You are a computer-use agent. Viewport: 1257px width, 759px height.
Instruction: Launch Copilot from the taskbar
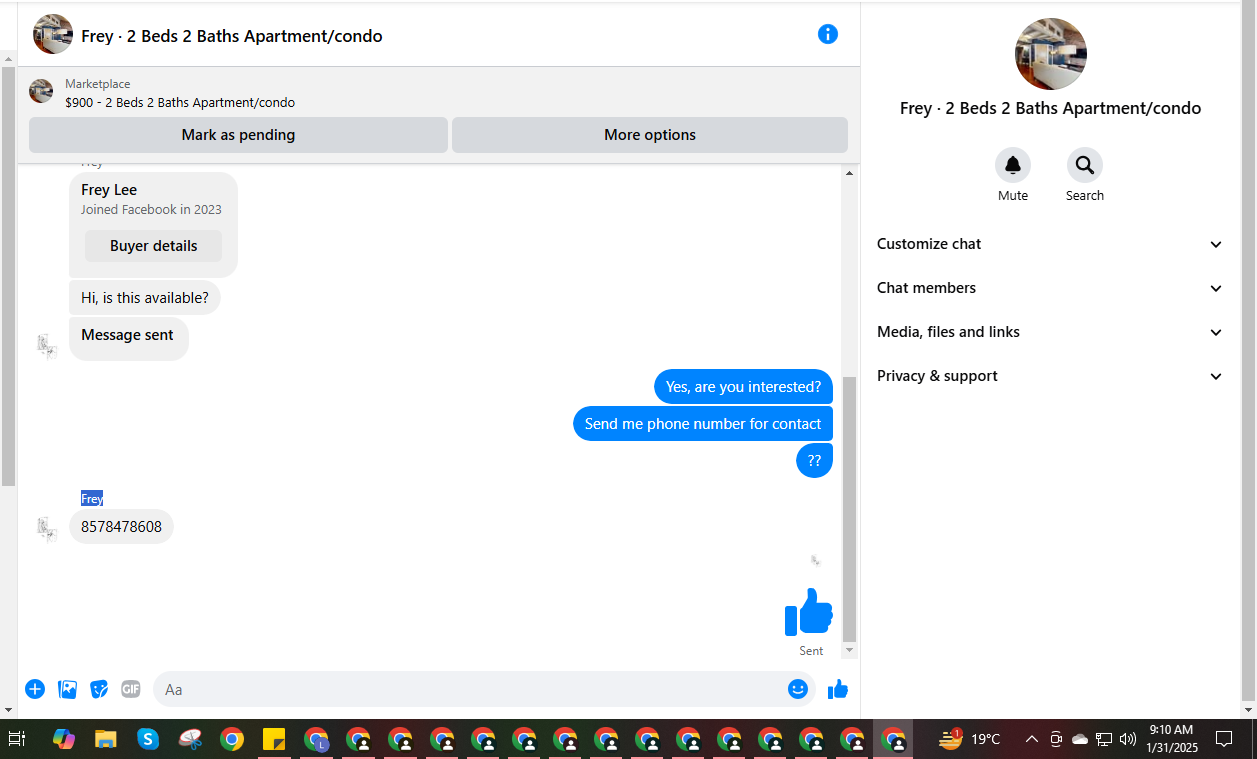coord(64,739)
